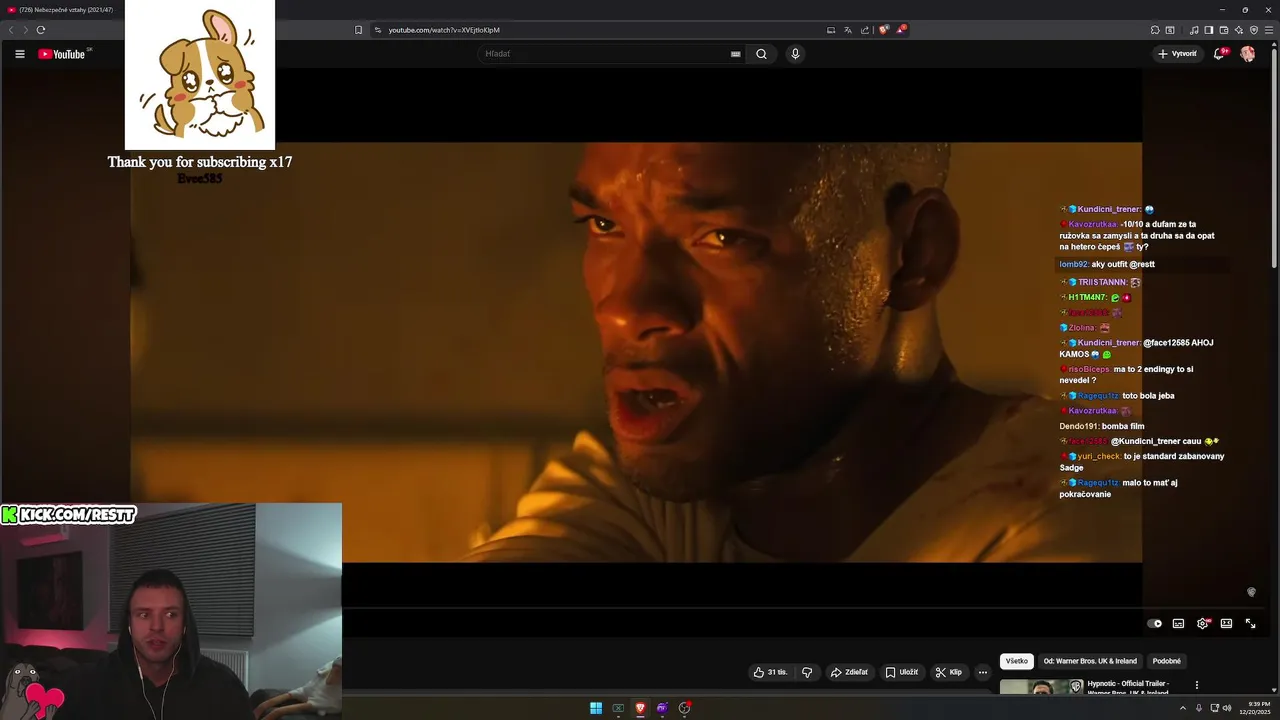Image resolution: width=1280 pixels, height=720 pixels.
Task: Open the on-screen keyboard icon in search box
Action: click(736, 54)
